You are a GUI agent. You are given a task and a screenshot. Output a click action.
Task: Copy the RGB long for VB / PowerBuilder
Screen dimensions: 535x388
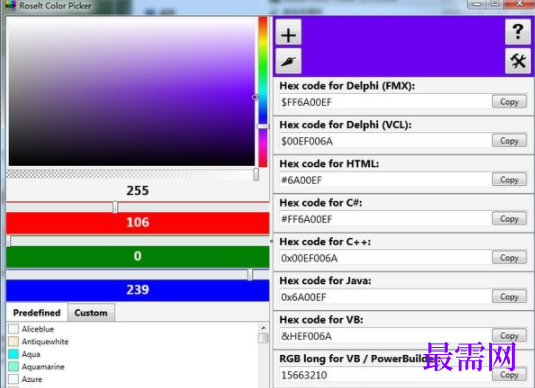[x=509, y=374]
